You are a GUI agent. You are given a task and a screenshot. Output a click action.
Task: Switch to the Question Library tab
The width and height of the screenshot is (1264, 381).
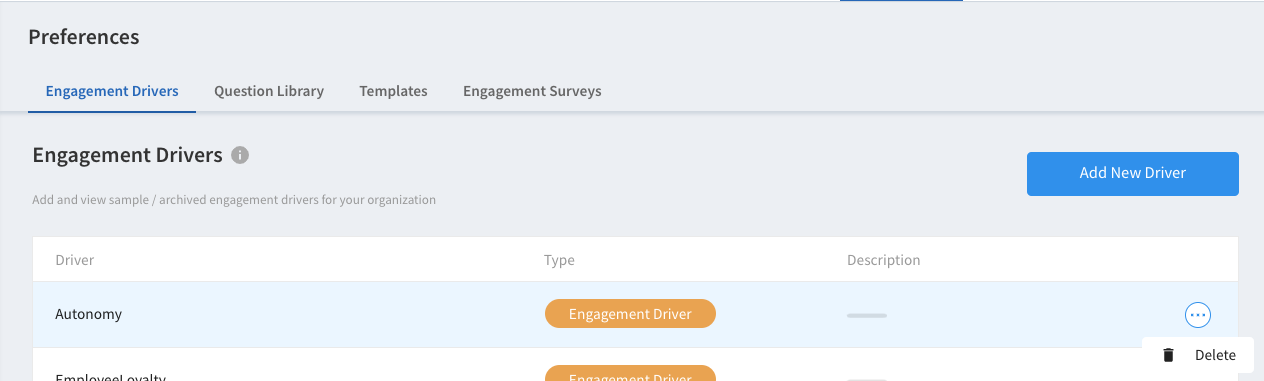pyautogui.click(x=269, y=91)
